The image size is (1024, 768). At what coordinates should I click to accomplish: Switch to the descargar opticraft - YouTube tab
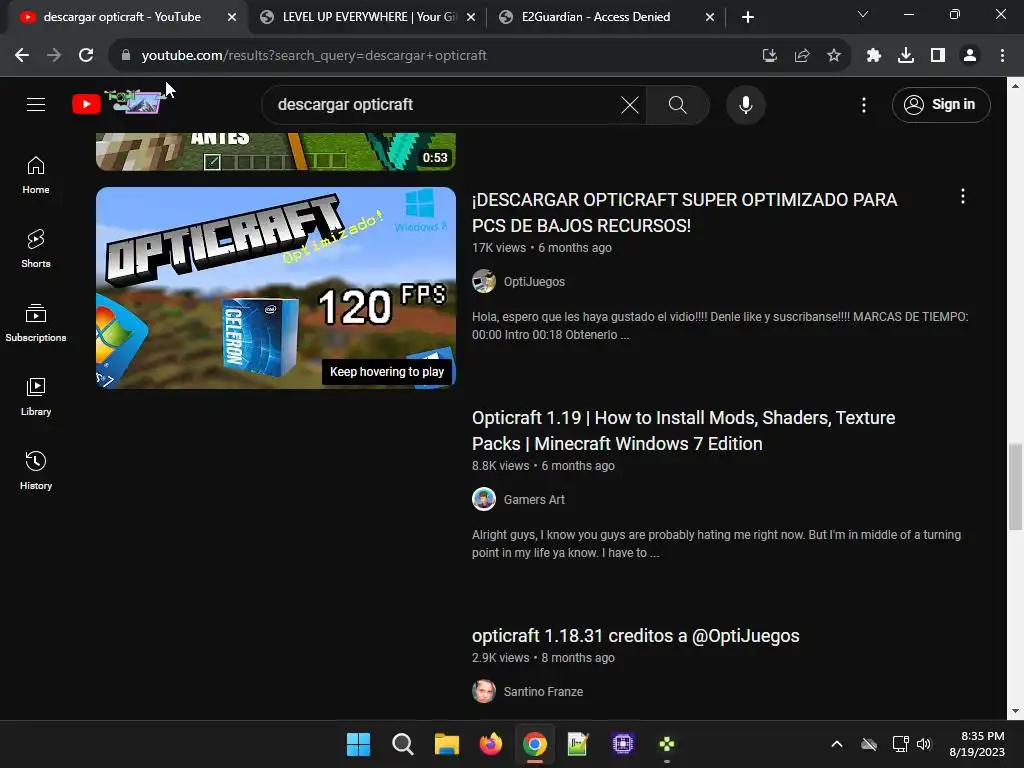coord(121,17)
